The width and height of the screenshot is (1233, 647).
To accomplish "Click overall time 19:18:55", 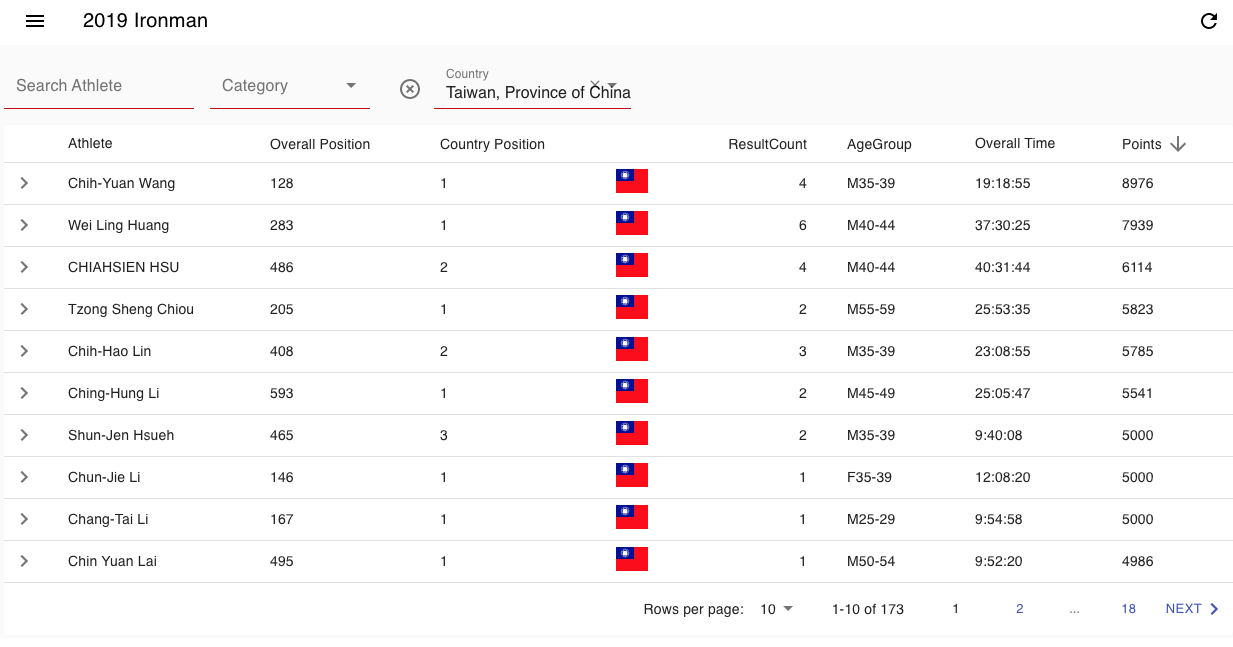I will pyautogui.click(x=1002, y=183).
